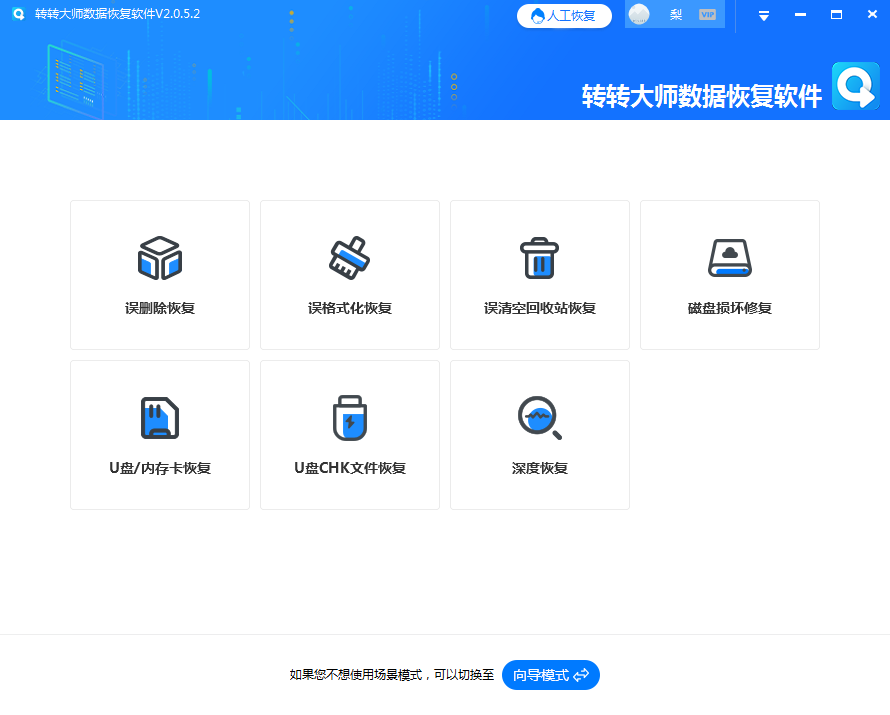
Task: Open 误清空回收站恢复 via the trash icon
Action: point(539,257)
